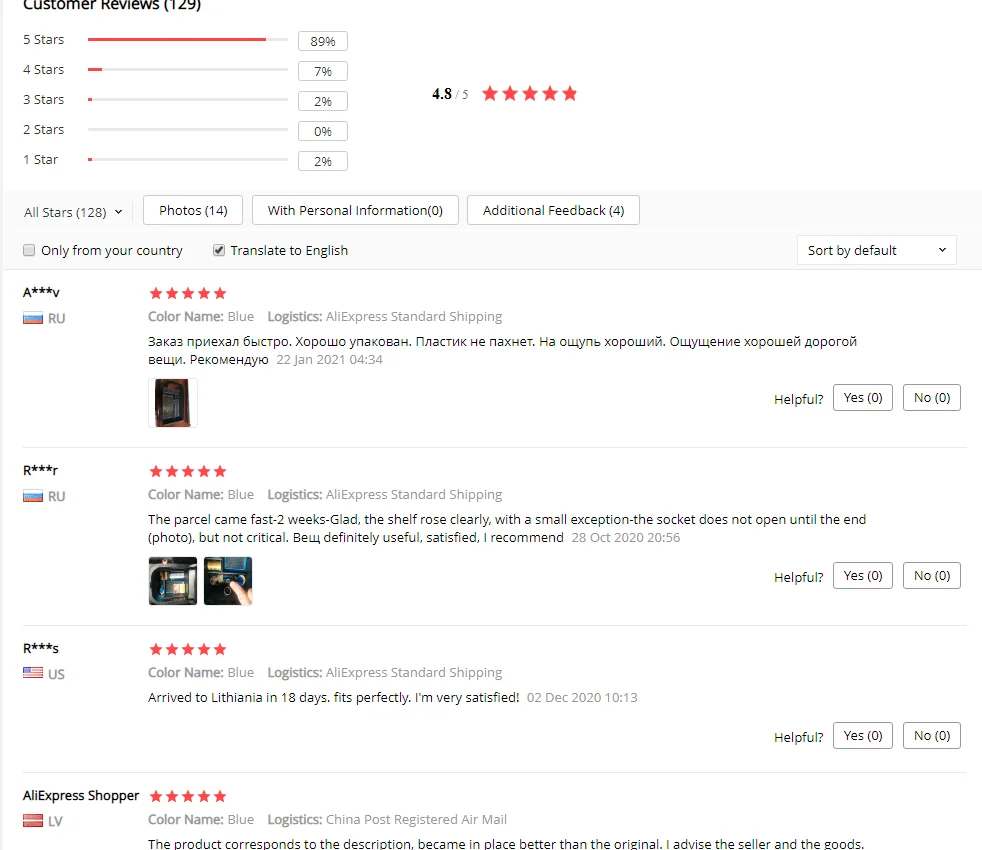The height and width of the screenshot is (850, 982).
Task: Select the Additional Feedback (4) filter
Action: coord(553,210)
